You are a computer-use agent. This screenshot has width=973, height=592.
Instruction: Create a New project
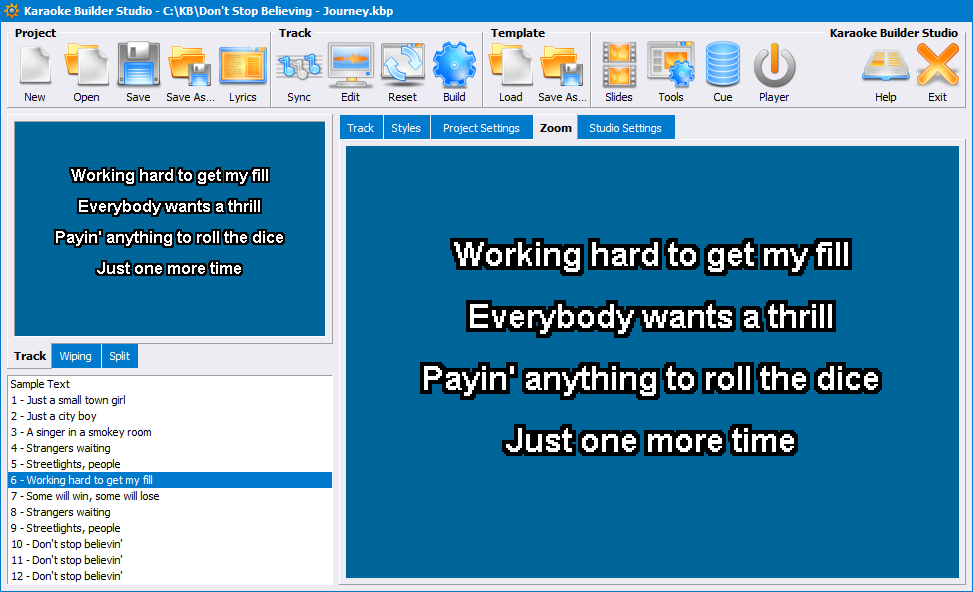(x=35, y=73)
